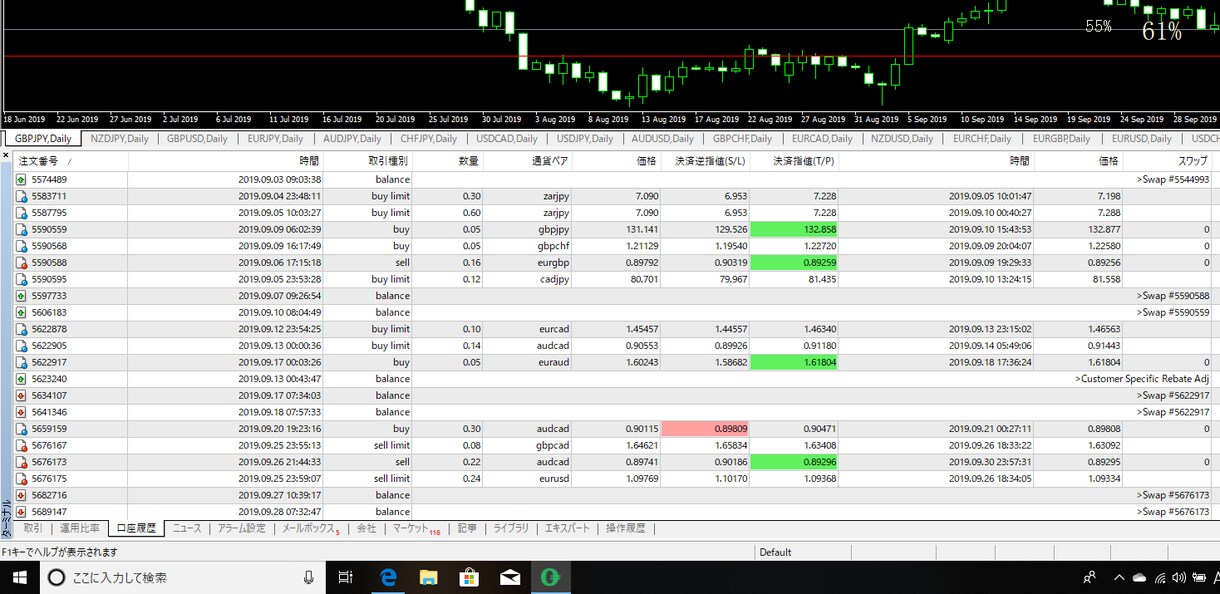Image resolution: width=1220 pixels, height=594 pixels.
Task: Switch to the green trading app on taskbar
Action: point(550,577)
